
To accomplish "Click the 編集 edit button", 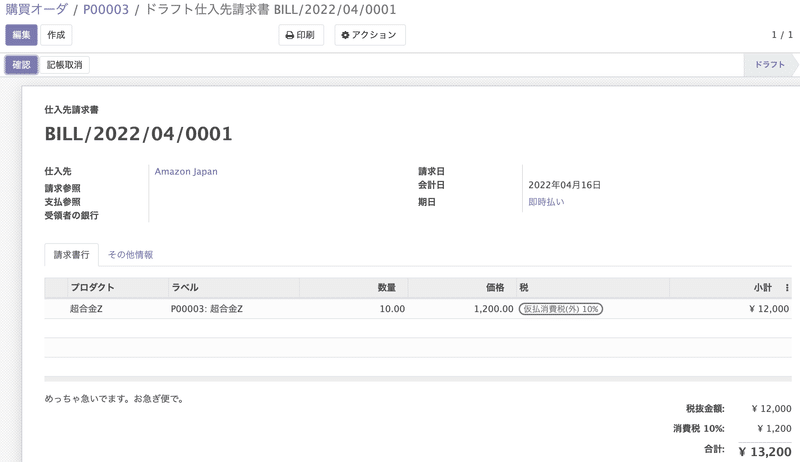I will pyautogui.click(x=21, y=35).
